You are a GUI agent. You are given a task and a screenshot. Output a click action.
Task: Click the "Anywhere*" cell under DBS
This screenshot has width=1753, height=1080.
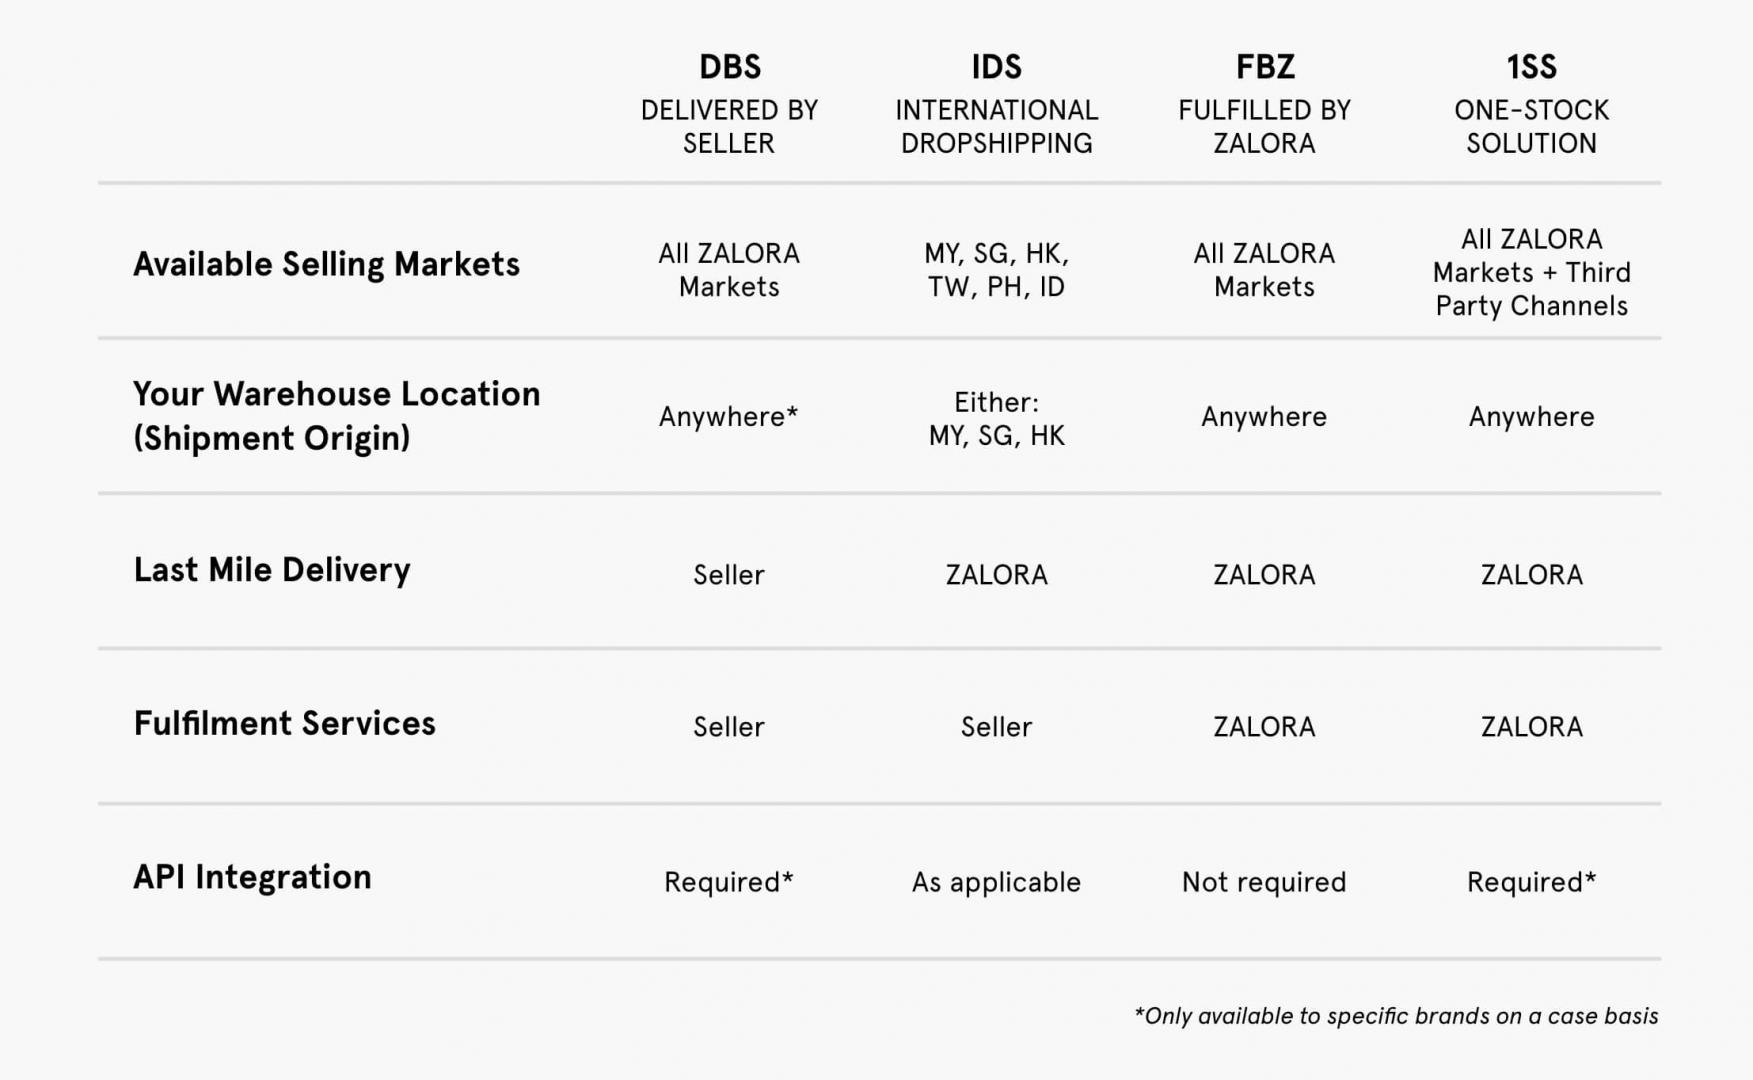[728, 416]
